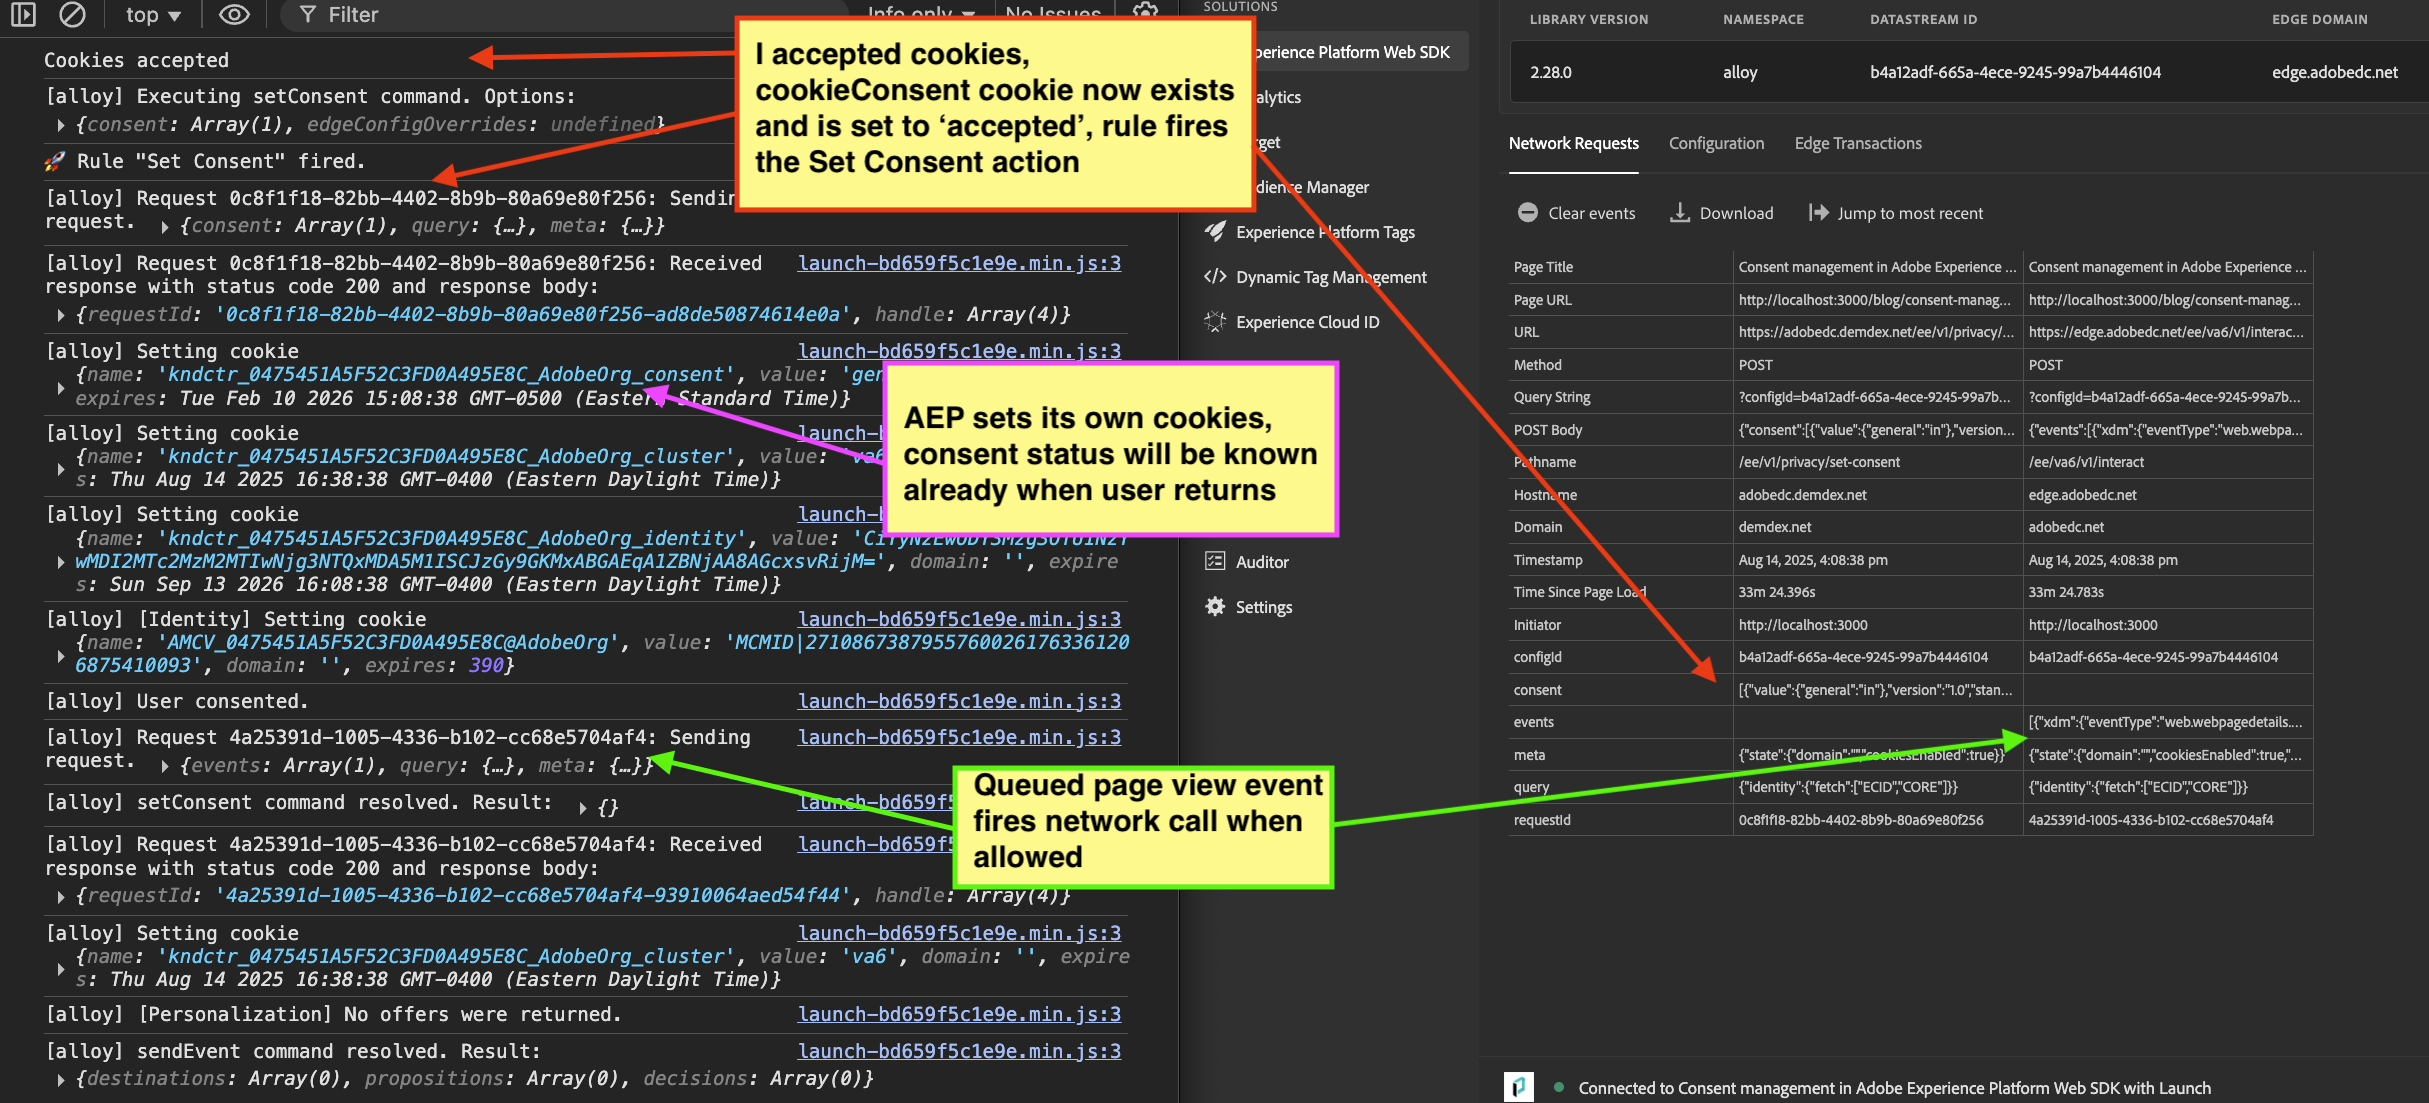
Task: Switch to the Network Requests tab
Action: (1573, 143)
